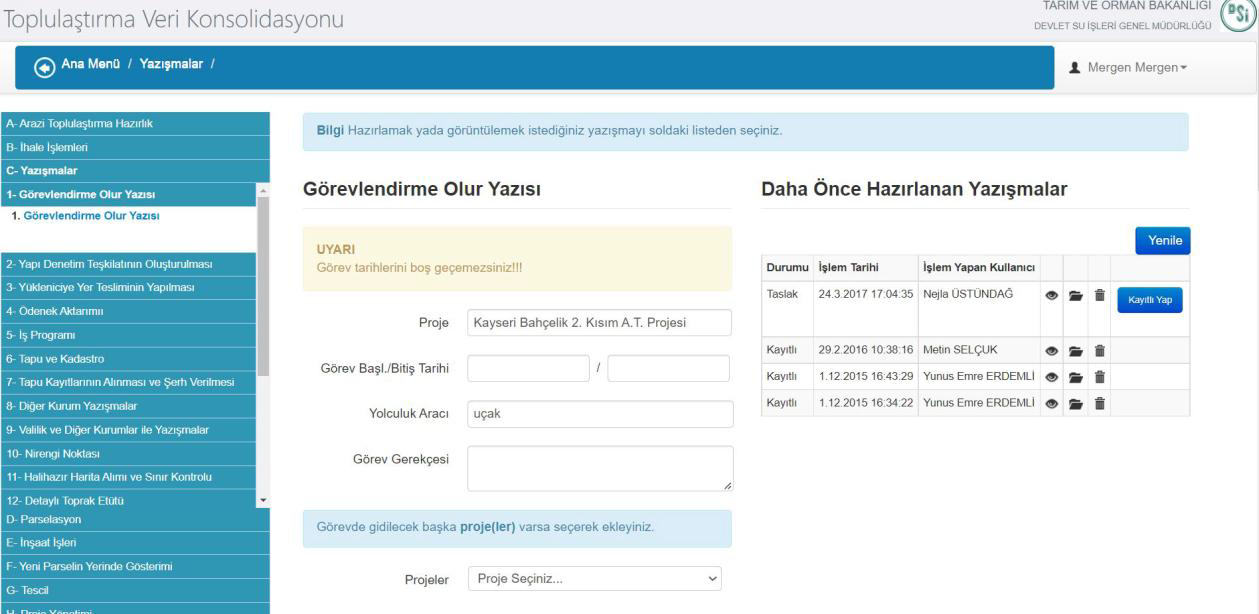Expand the Proje Seçiniz dropdown
This screenshot has height=614, width=1259.
coord(594,579)
